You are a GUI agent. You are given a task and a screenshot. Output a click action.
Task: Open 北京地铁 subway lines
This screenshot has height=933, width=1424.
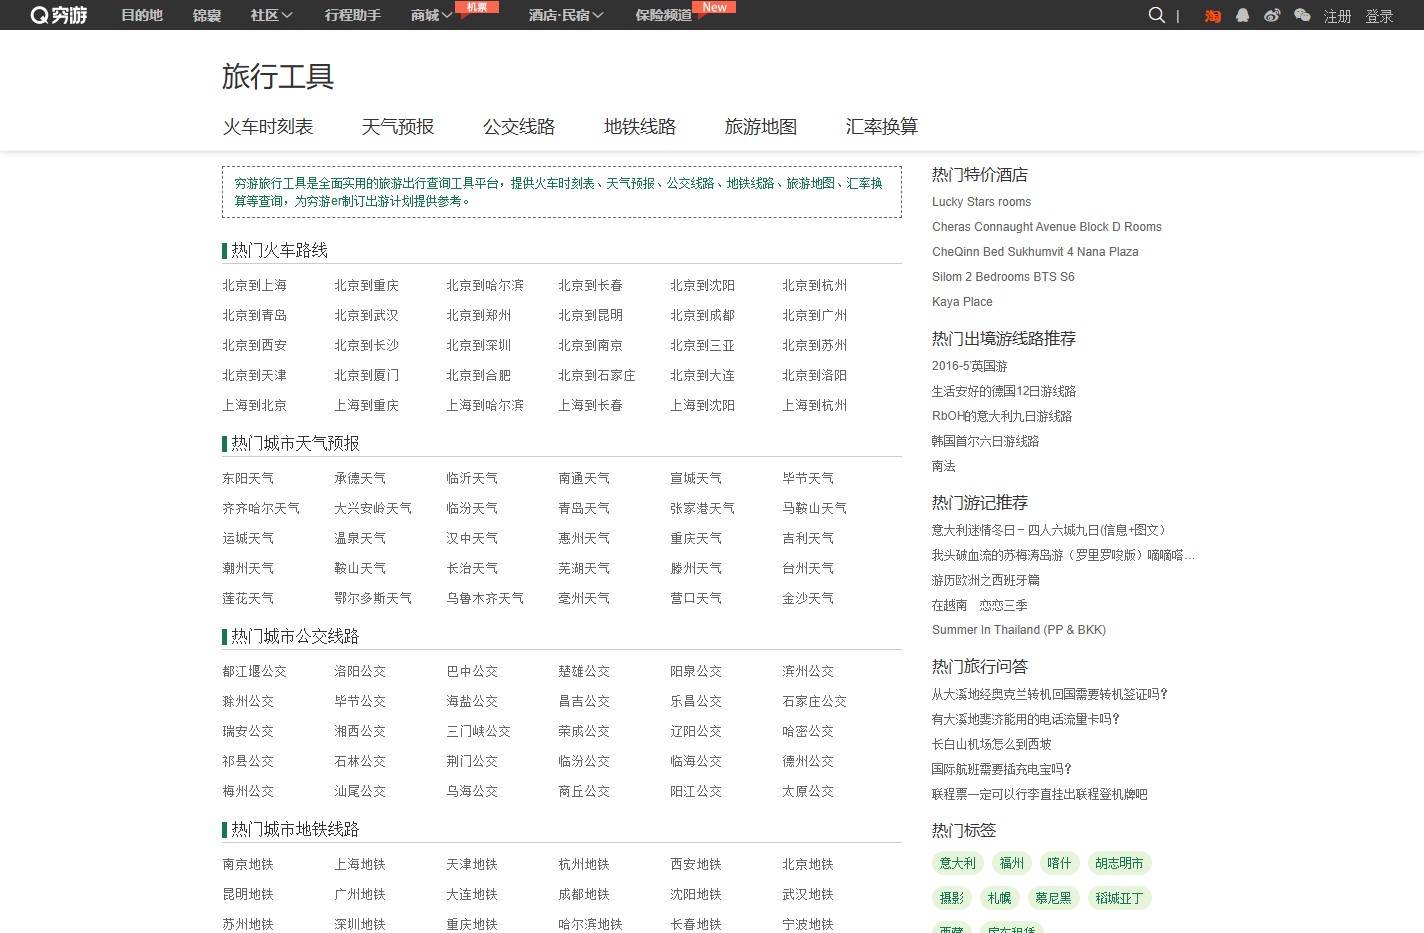click(x=808, y=864)
